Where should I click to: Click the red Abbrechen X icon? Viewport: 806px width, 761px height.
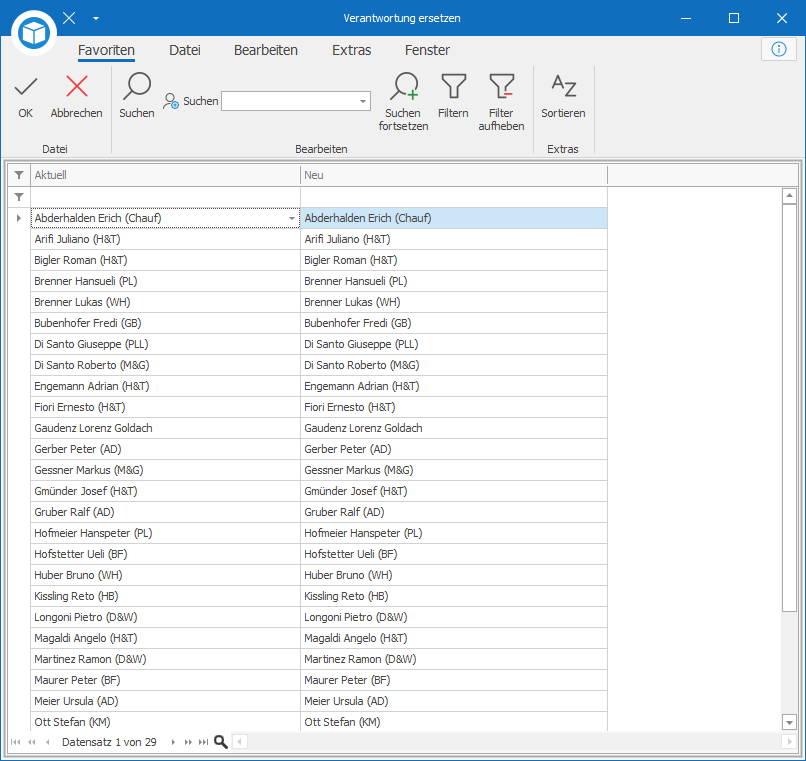pos(77,86)
